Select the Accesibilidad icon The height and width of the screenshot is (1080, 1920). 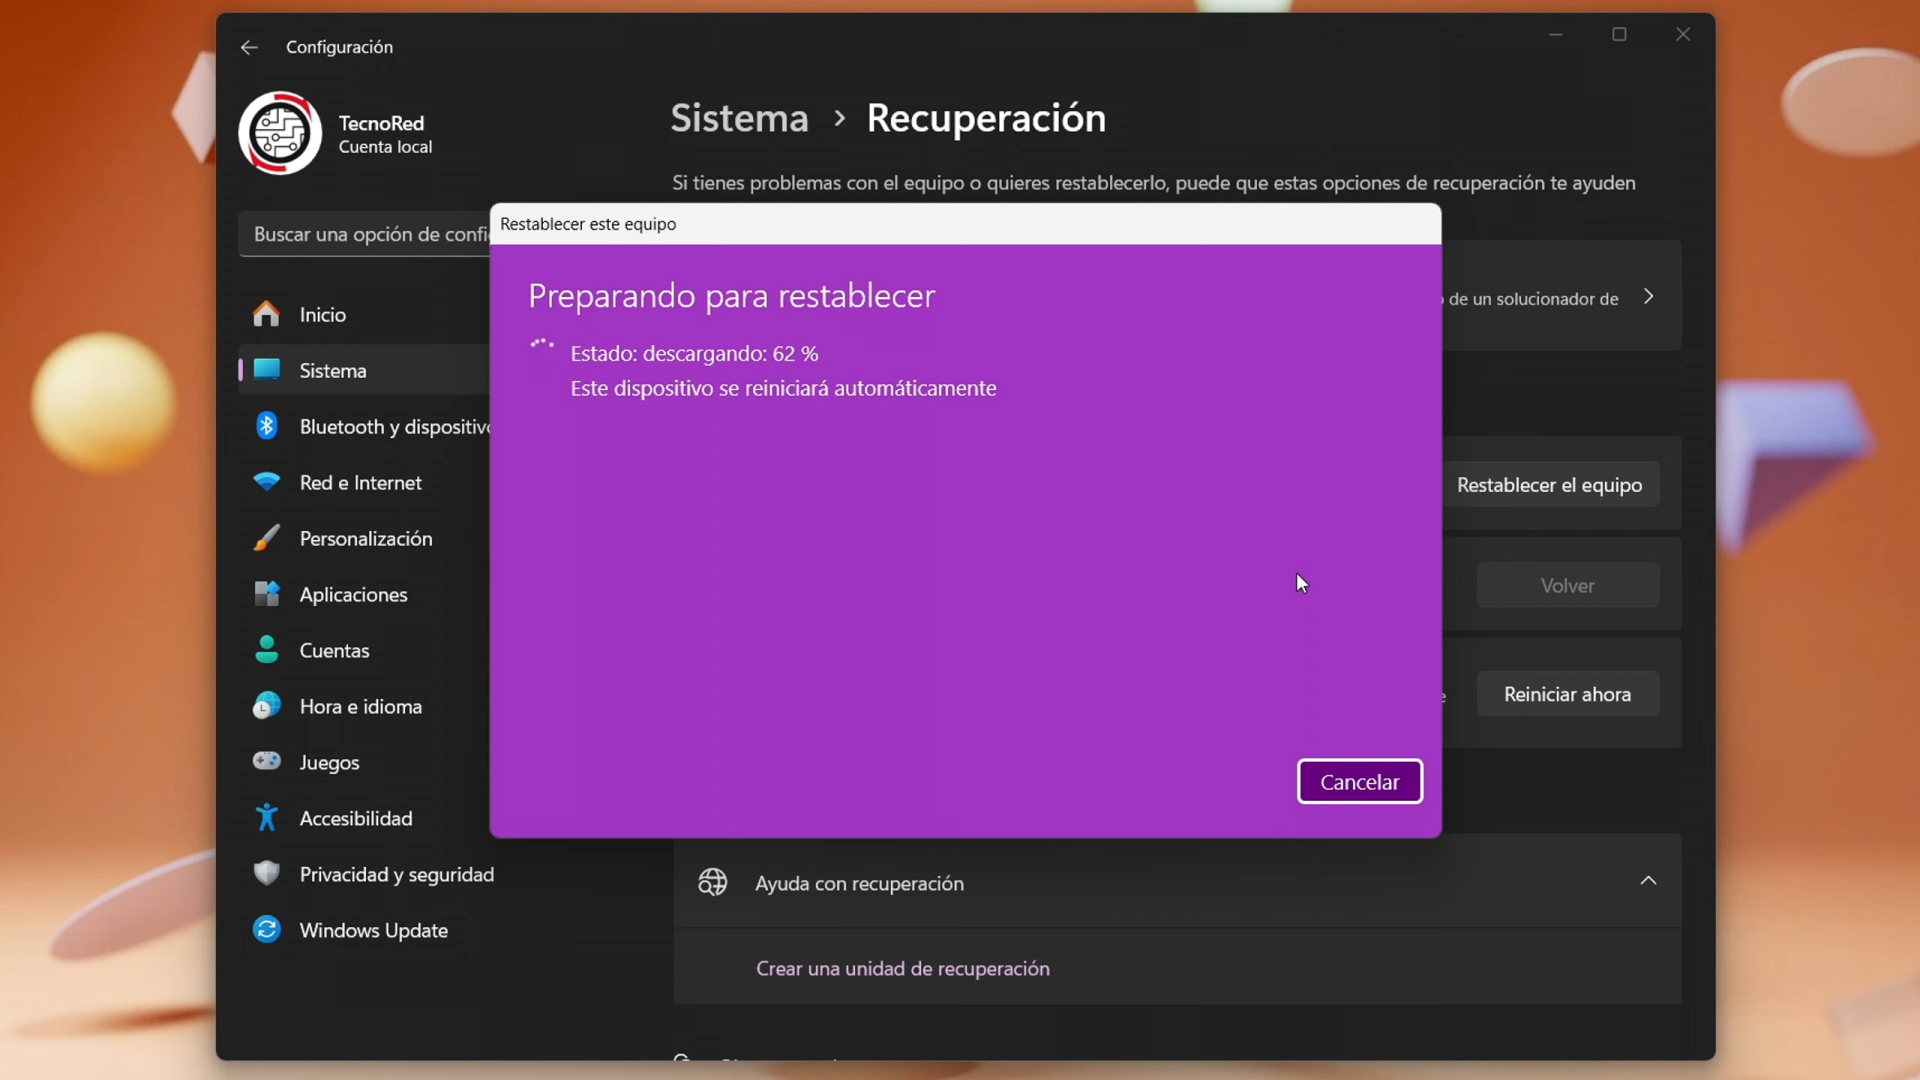coord(267,818)
